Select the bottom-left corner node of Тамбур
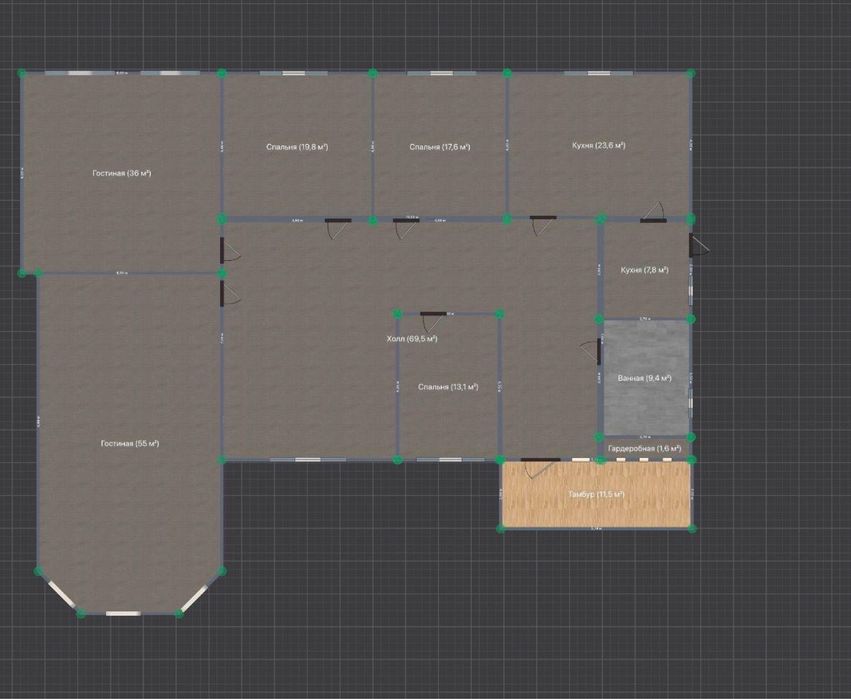Screen dimensions: 851x699 click(501, 528)
